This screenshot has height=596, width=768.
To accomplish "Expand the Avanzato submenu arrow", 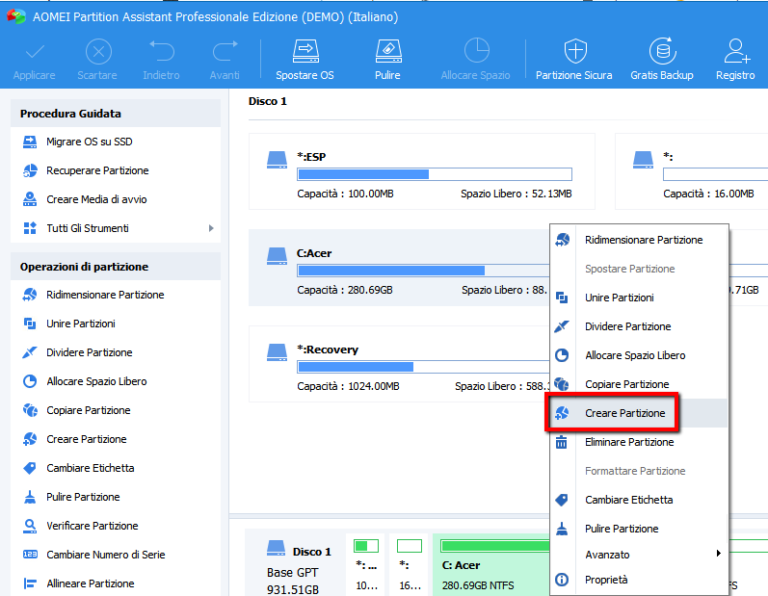I will tap(718, 553).
